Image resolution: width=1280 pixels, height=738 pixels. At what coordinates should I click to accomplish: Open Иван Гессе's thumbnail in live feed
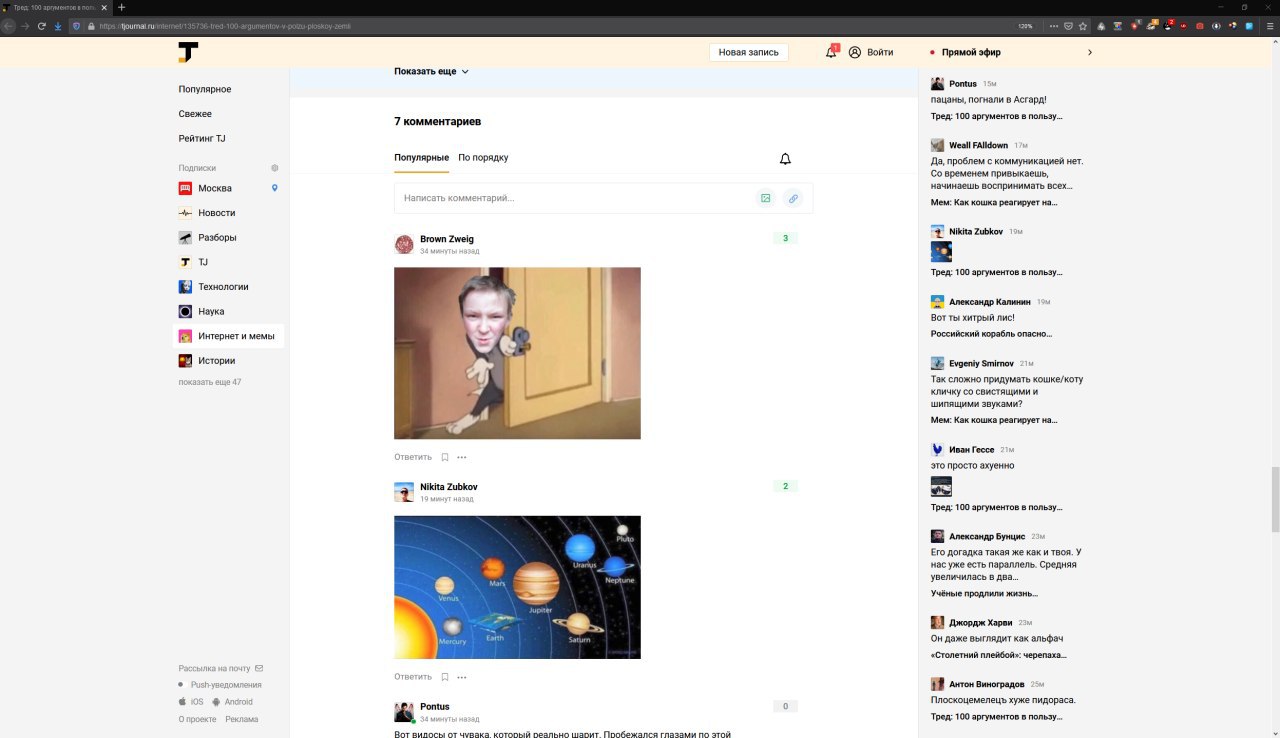(x=941, y=486)
